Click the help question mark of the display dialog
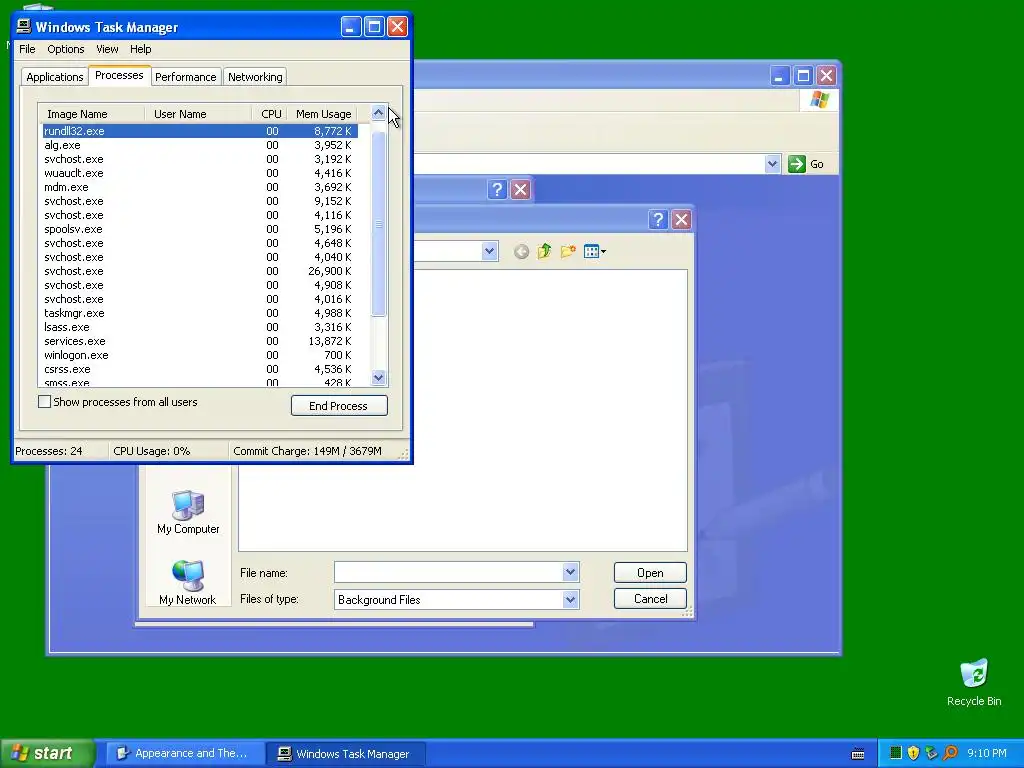1024x768 pixels. (x=497, y=190)
